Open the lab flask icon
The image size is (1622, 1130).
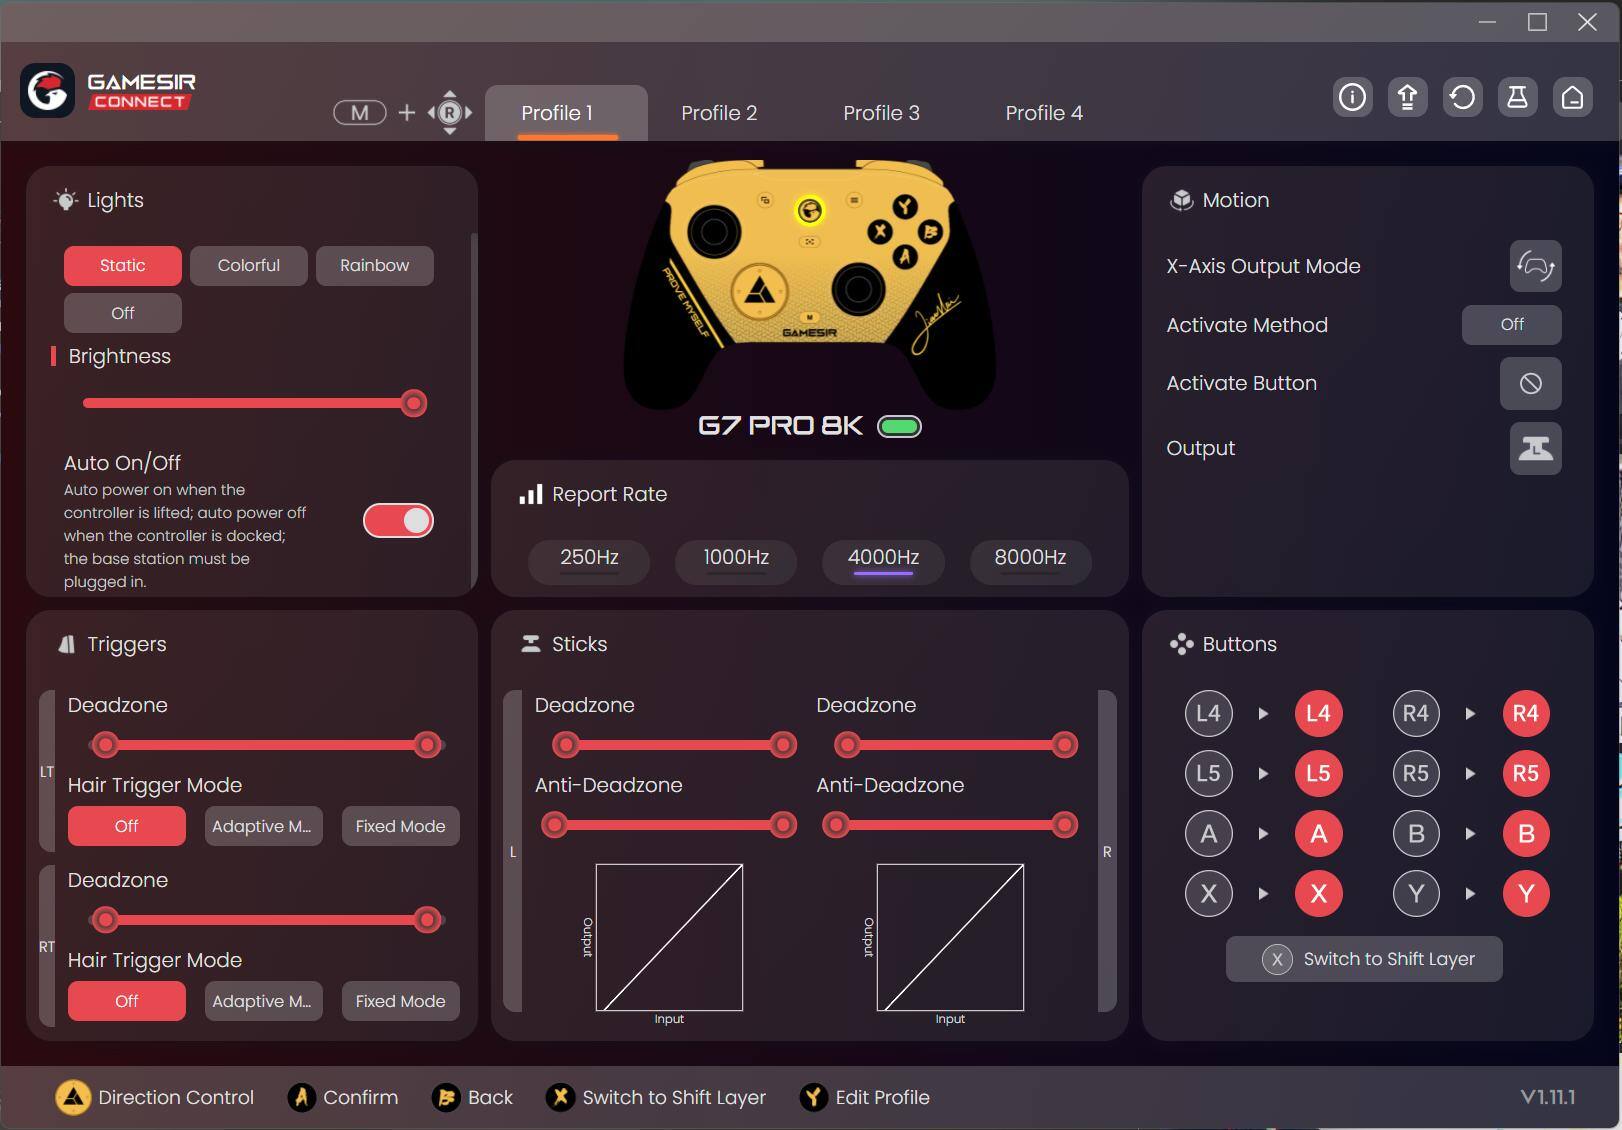click(x=1517, y=97)
